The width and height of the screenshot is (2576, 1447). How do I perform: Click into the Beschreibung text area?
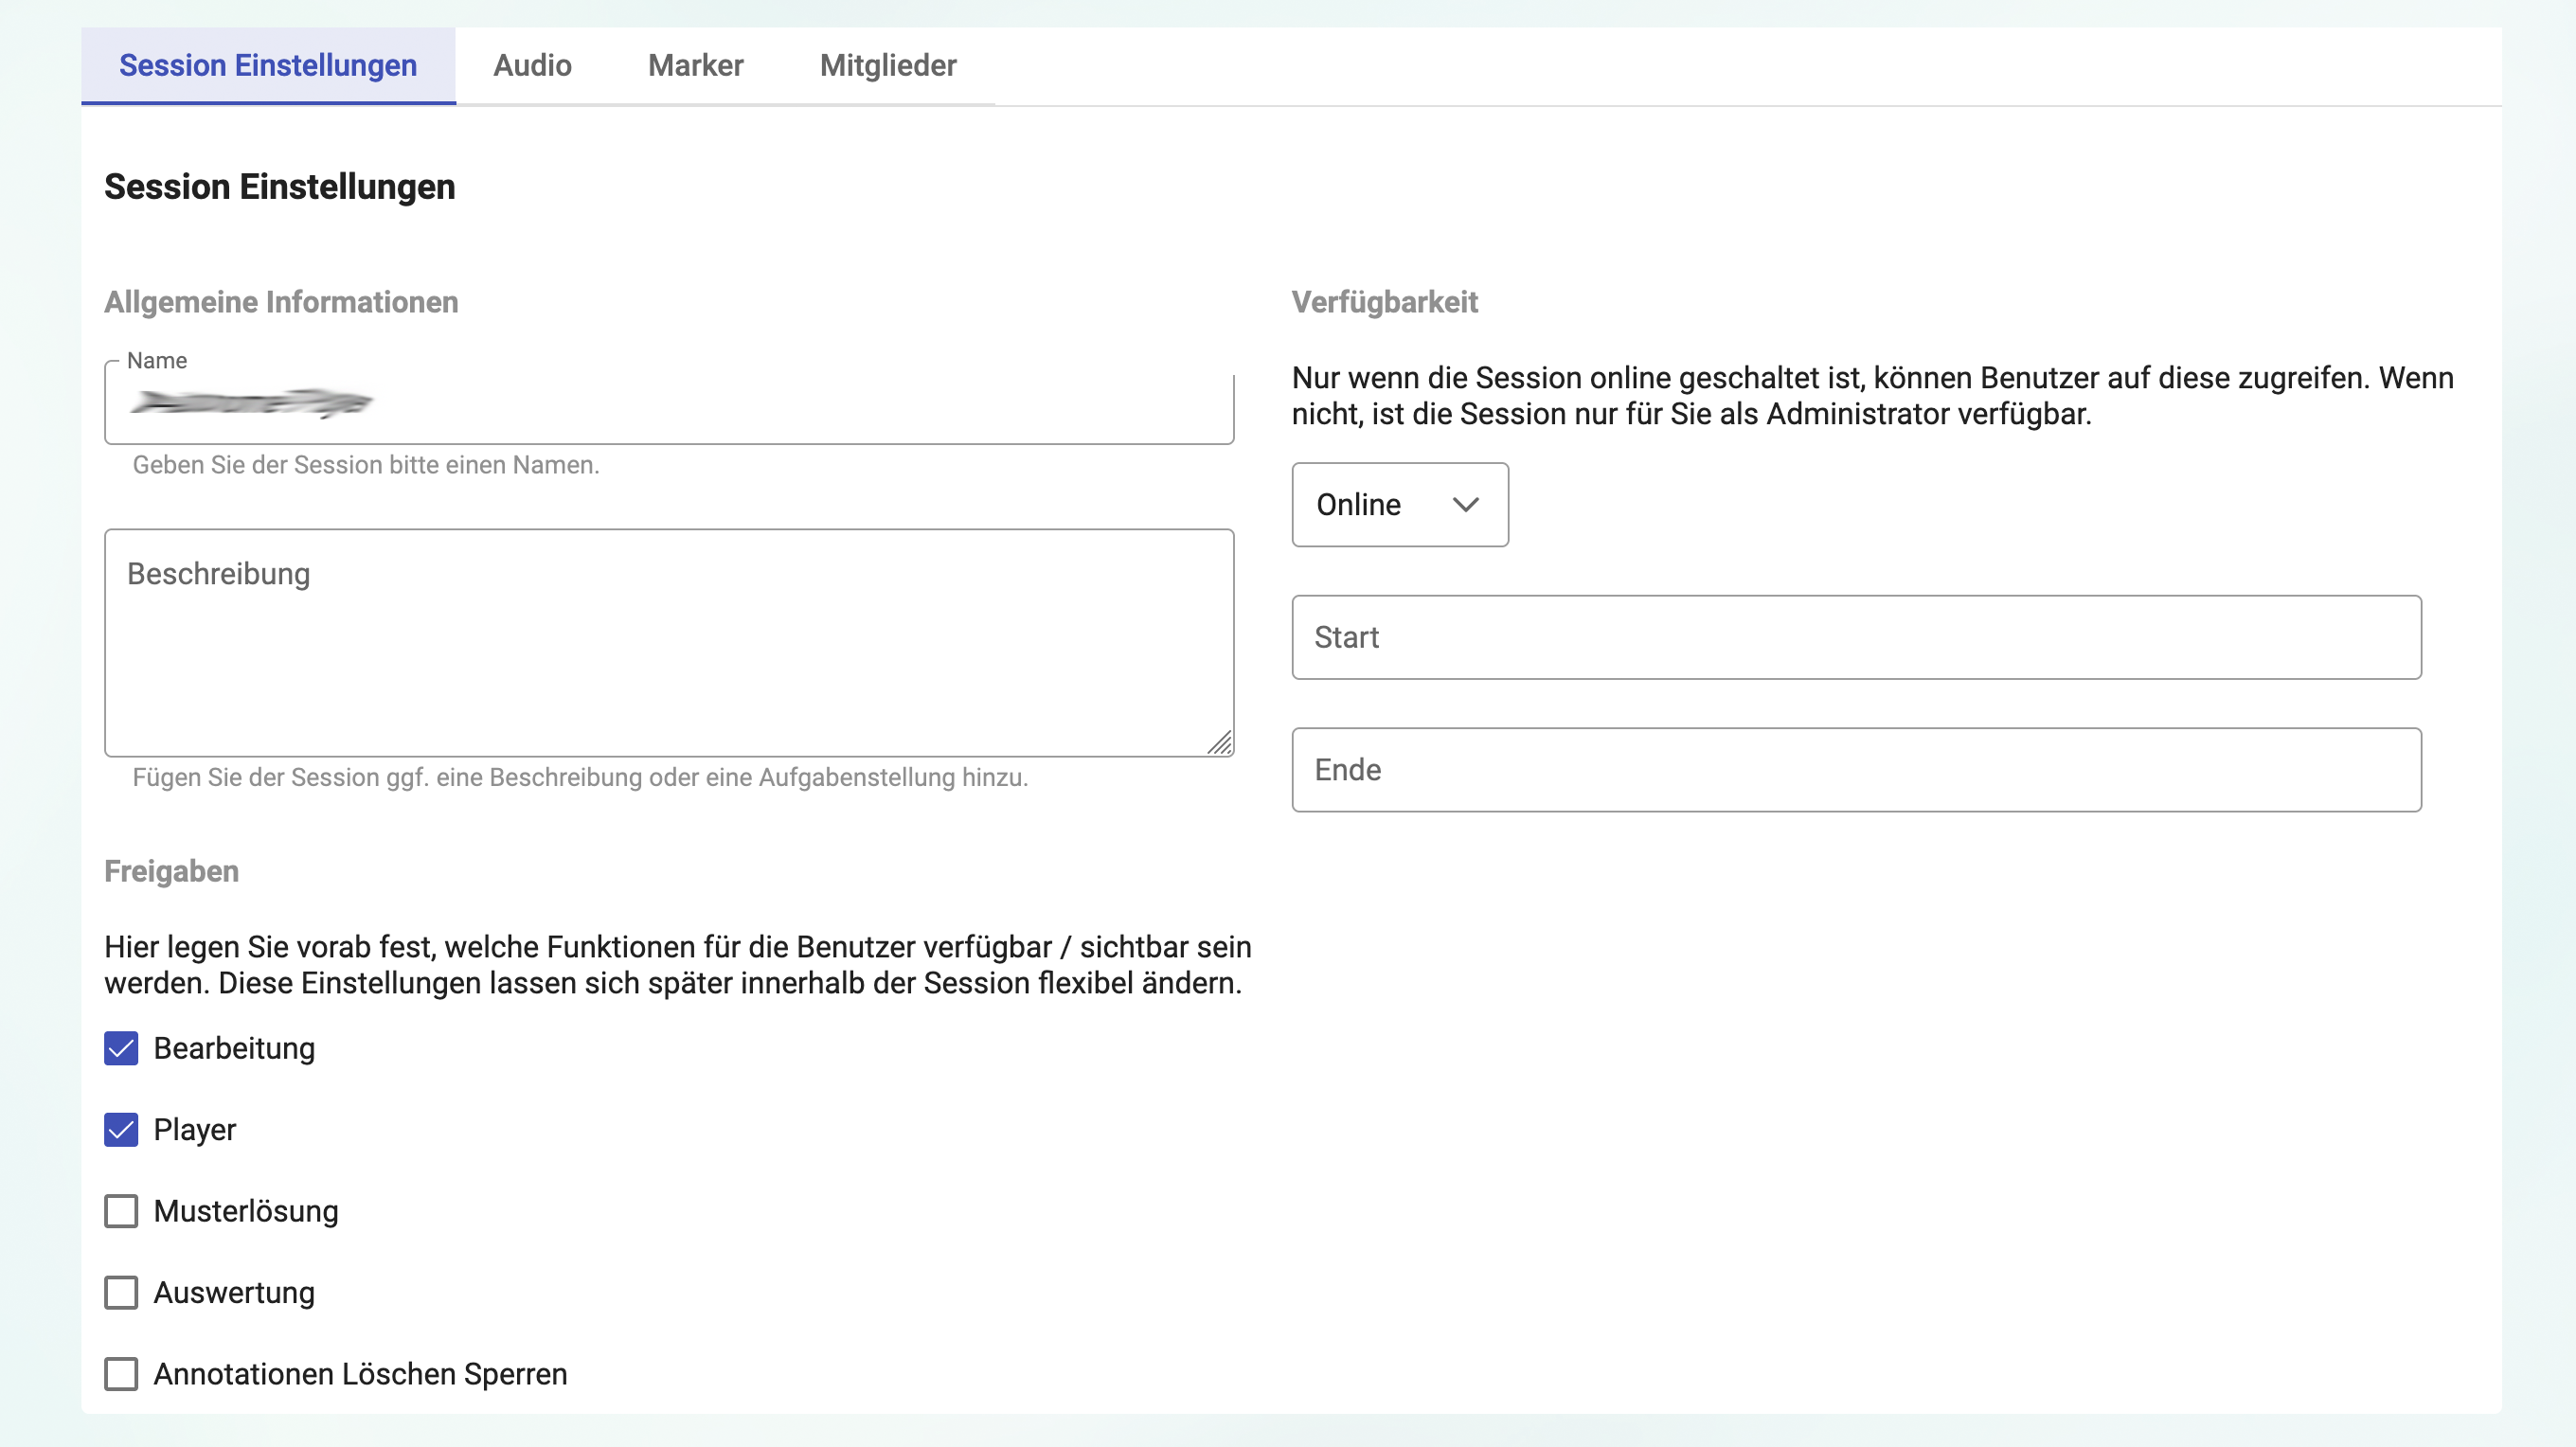669,642
